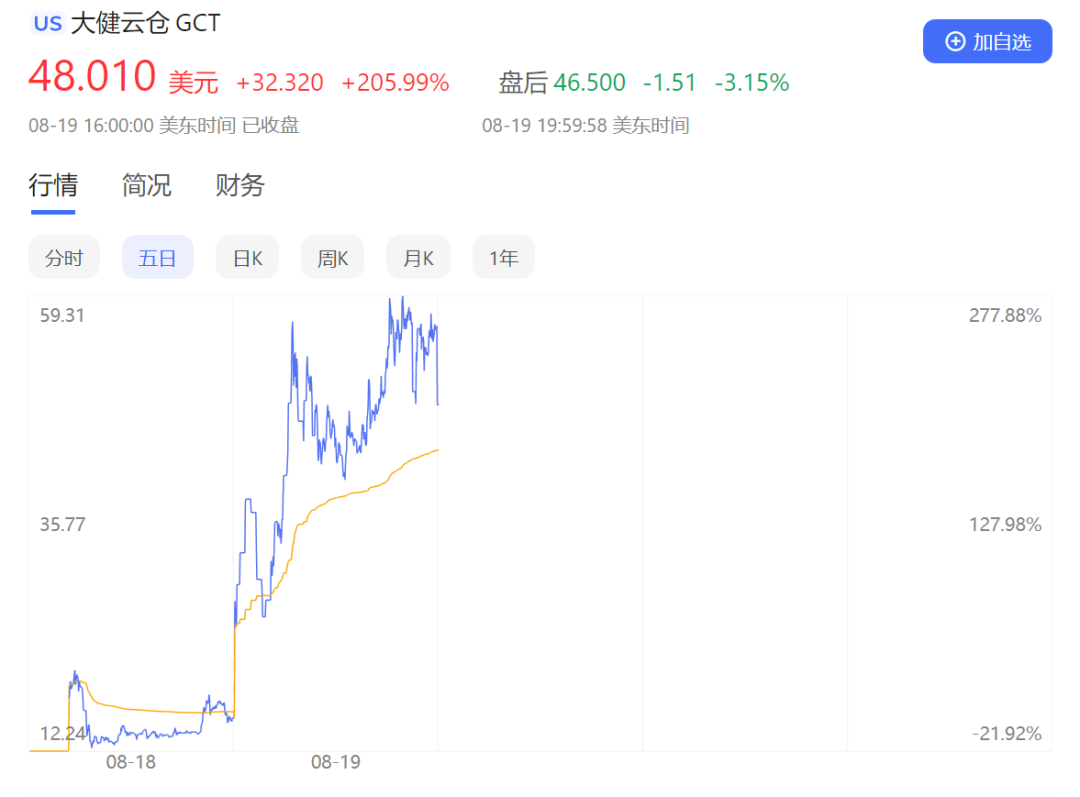The width and height of the screenshot is (1080, 797).
Task: Click the 59.31 price axis label
Action: (x=62, y=315)
